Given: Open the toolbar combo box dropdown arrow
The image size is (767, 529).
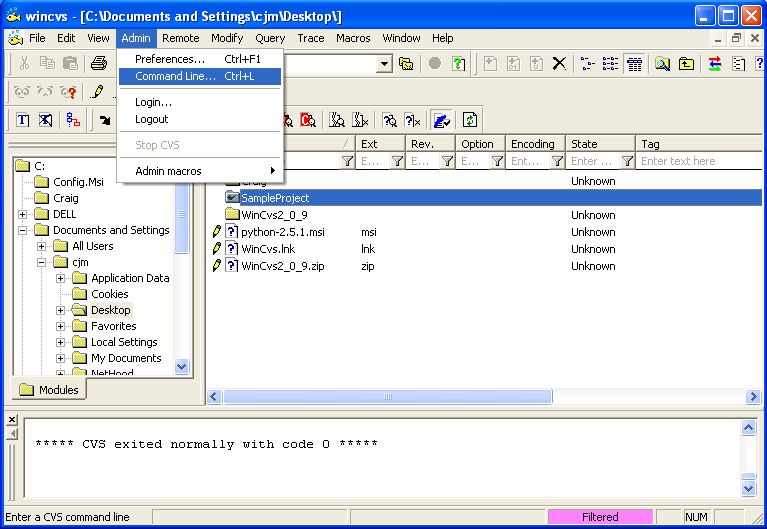Looking at the screenshot, I should coord(385,64).
